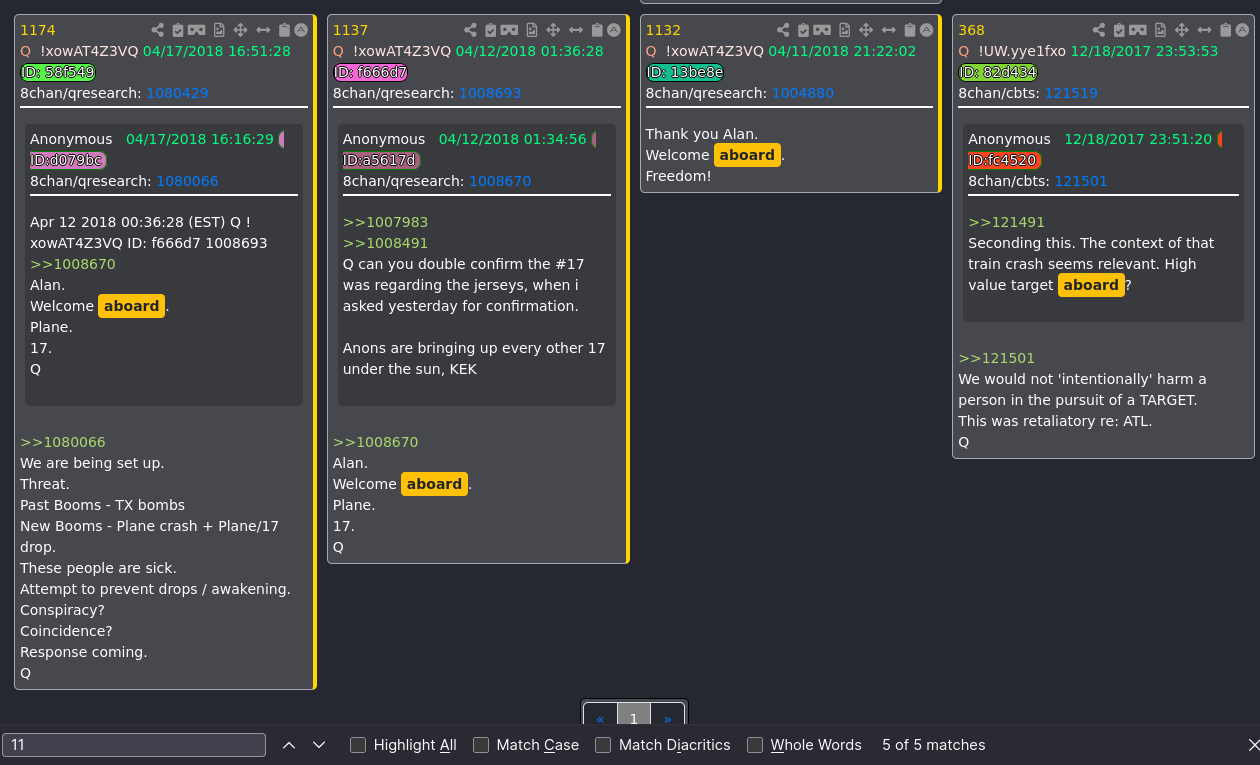Click the clipboard-check icon on post 1174
This screenshot has width=1260, height=765.
[178, 30]
